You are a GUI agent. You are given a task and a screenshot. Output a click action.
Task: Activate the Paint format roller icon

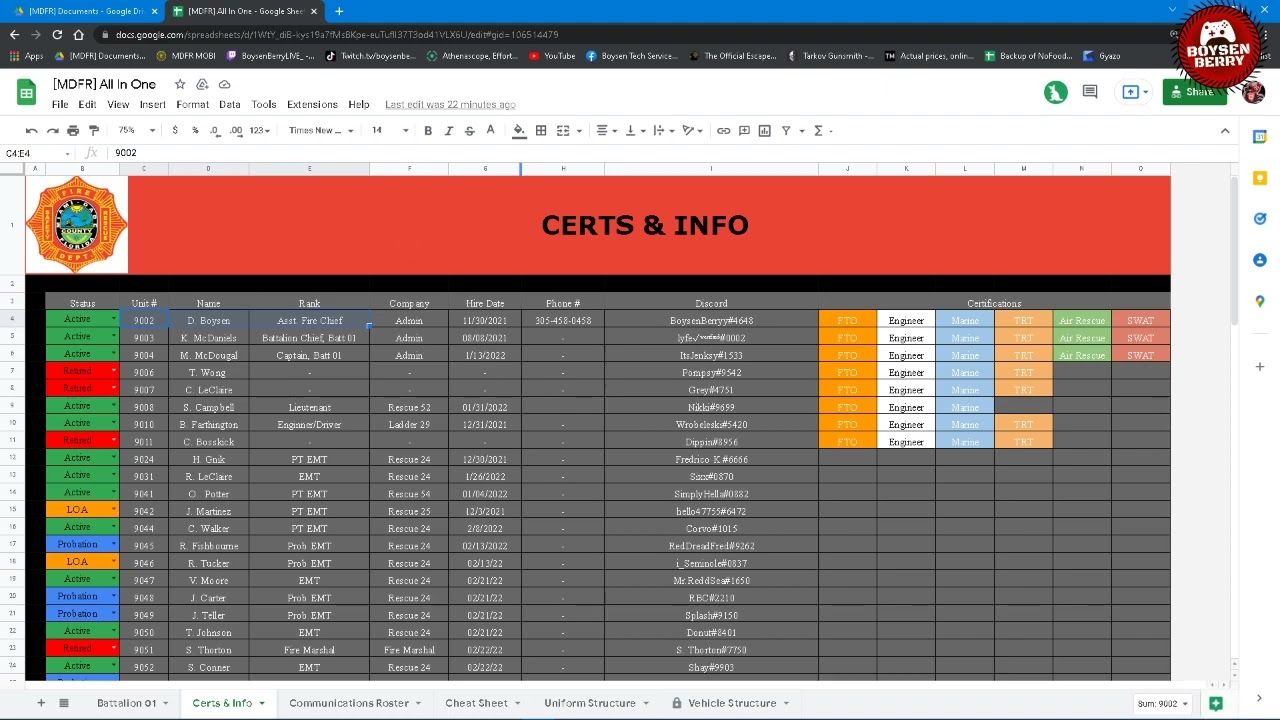[x=94, y=131]
